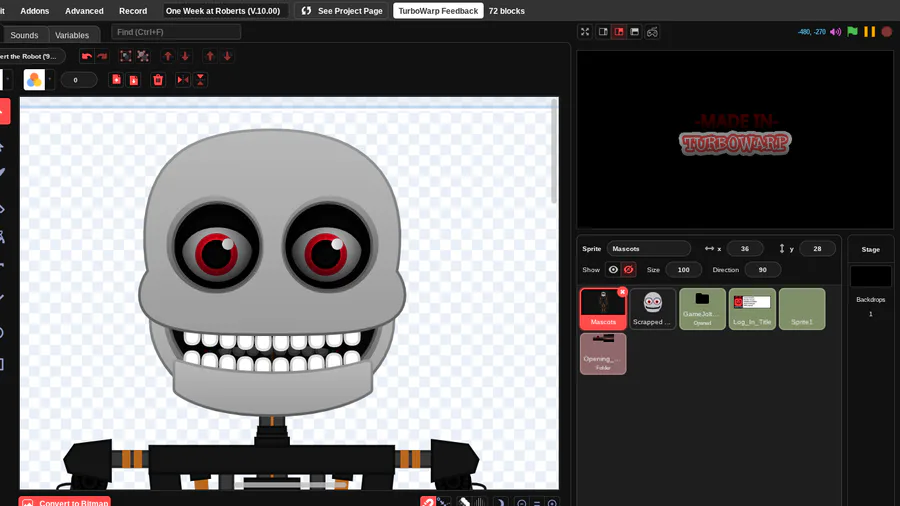
Task: Open the fill color swatch
Action: 34,80
